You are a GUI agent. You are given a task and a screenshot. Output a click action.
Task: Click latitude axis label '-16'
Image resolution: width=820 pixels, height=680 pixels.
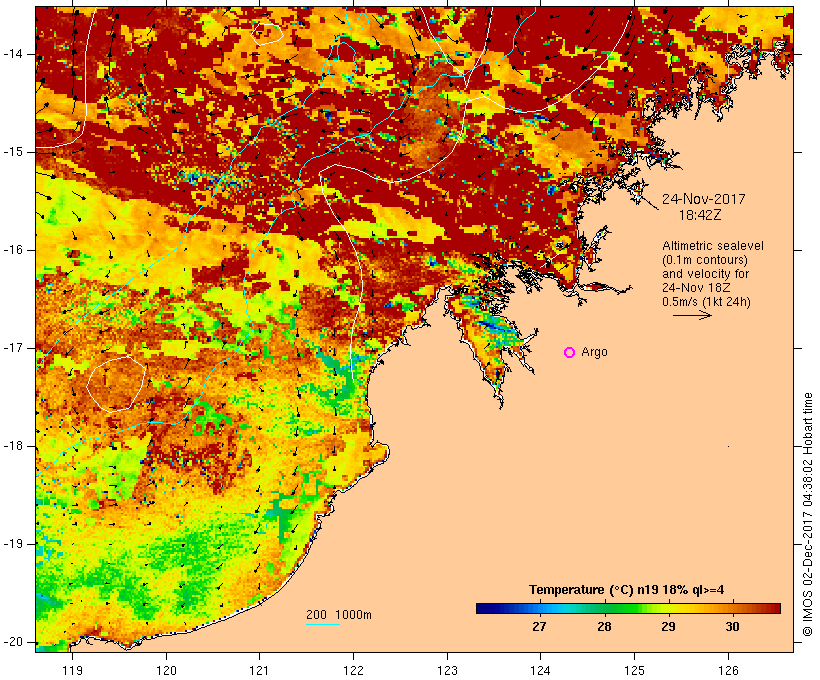[13, 250]
